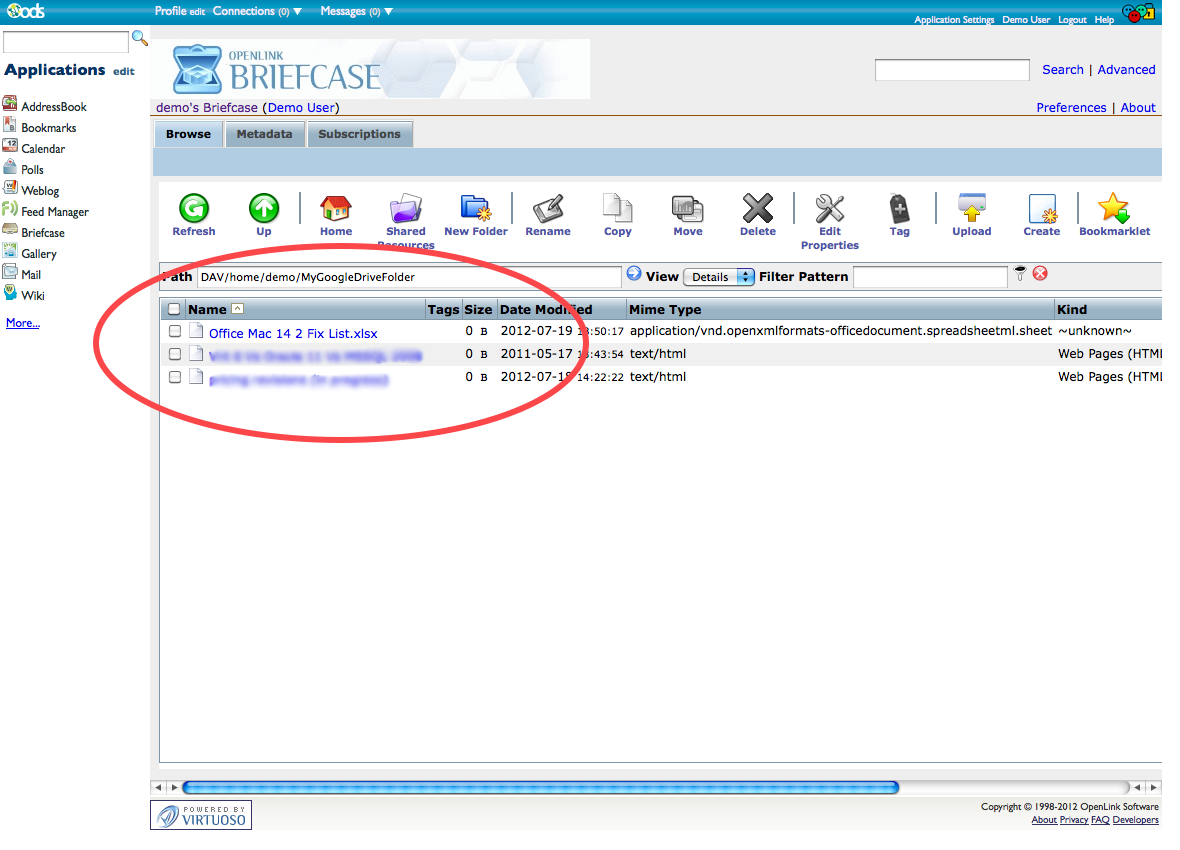Image resolution: width=1180 pixels, height=850 pixels.
Task: Go up one folder with Up icon
Action: coord(264,209)
